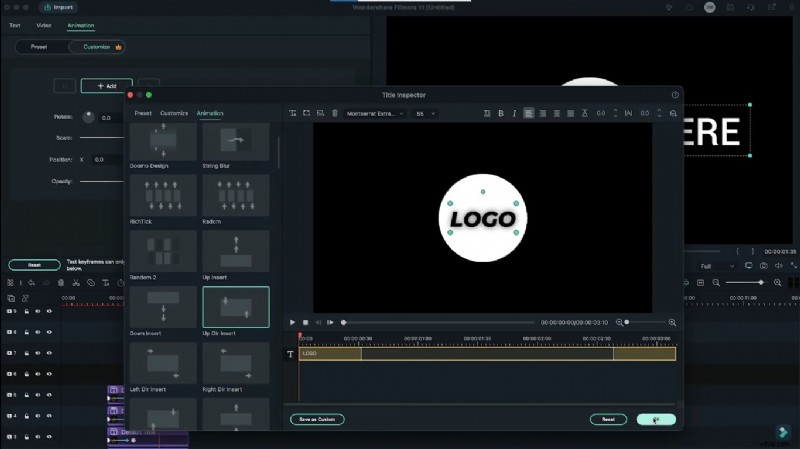Adjust the line spacing stepper arrows
800x449 pixels.
tap(615, 113)
